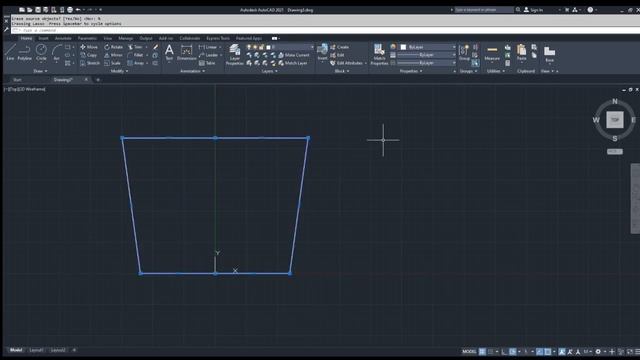Click the new drawing tab plus button
This screenshot has width=640, height=360.
[98, 80]
